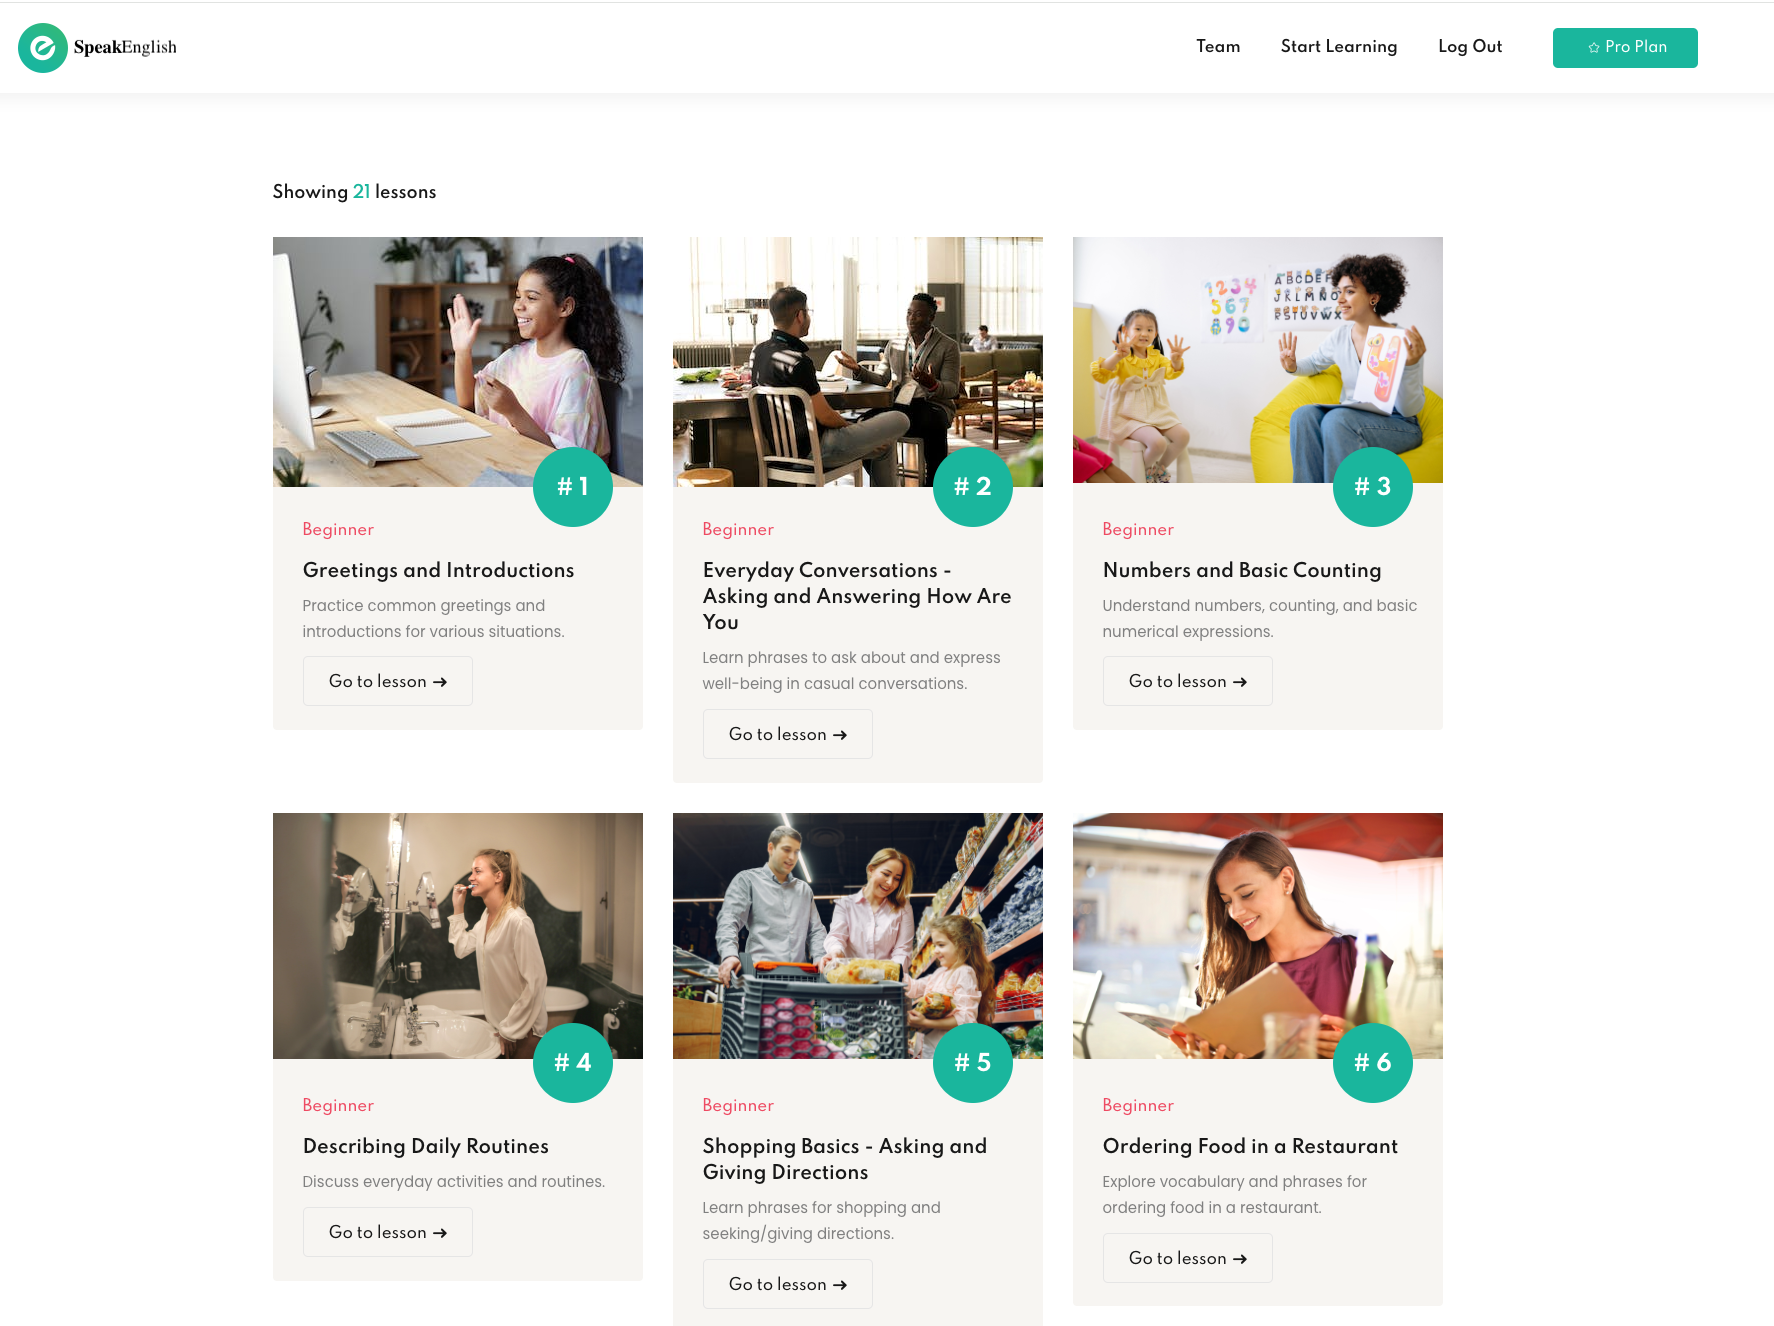The image size is (1774, 1326).
Task: Go to Describing Daily Routines lesson
Action: click(388, 1232)
